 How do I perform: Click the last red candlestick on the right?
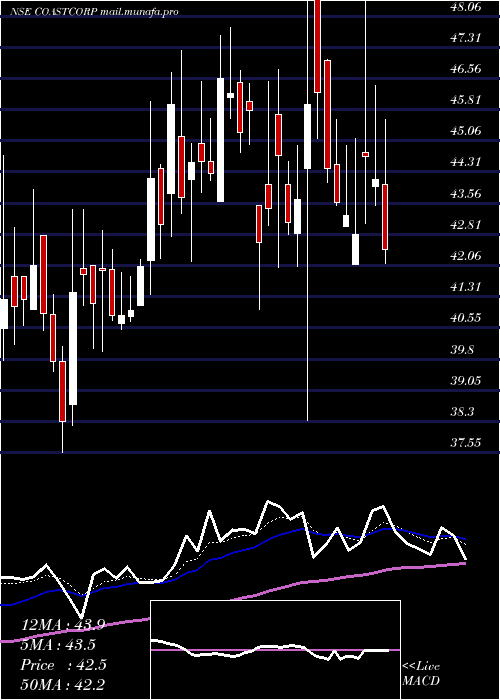(385, 217)
